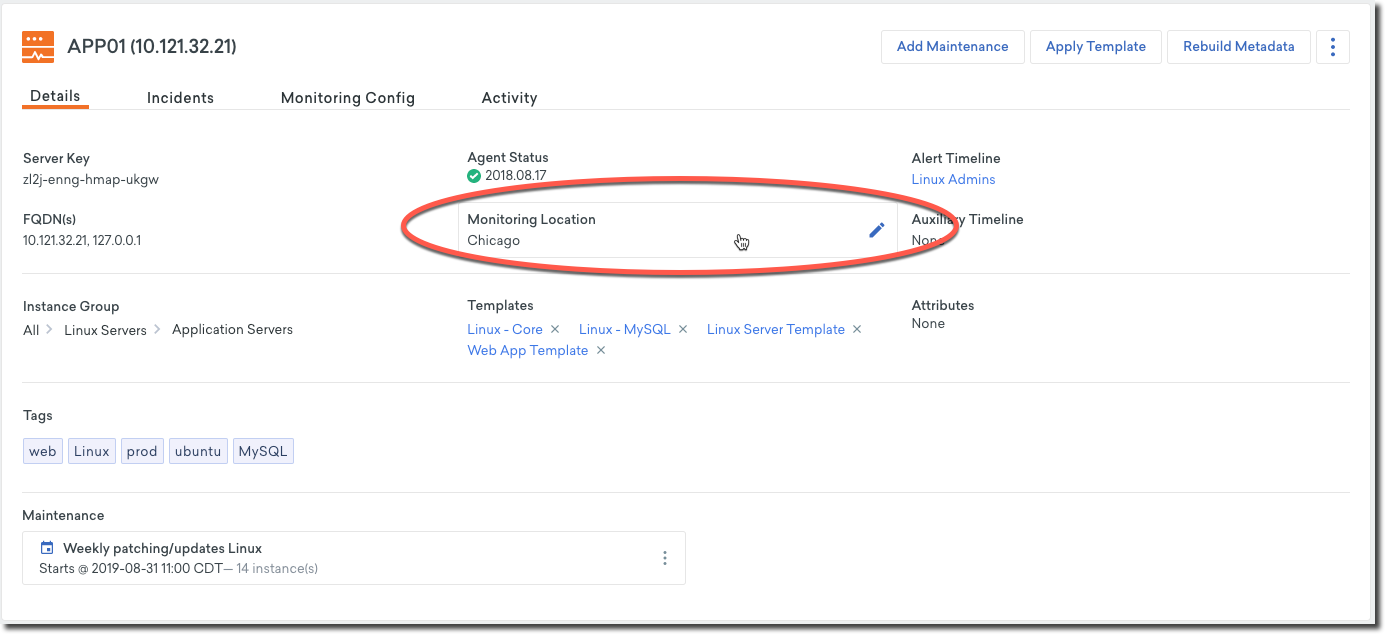Open the Web App Template link

point(527,350)
